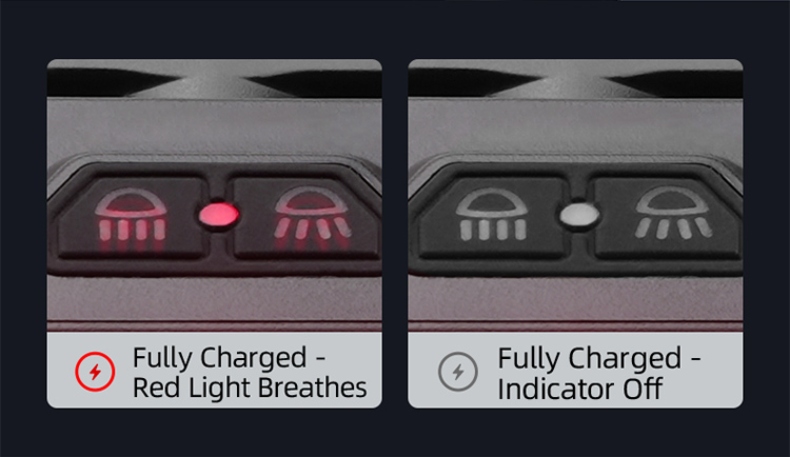Screen dimensions: 790x457
Task: Select the 'Fully Charged -' text above 'Indicator Off'
Action: tap(599, 358)
